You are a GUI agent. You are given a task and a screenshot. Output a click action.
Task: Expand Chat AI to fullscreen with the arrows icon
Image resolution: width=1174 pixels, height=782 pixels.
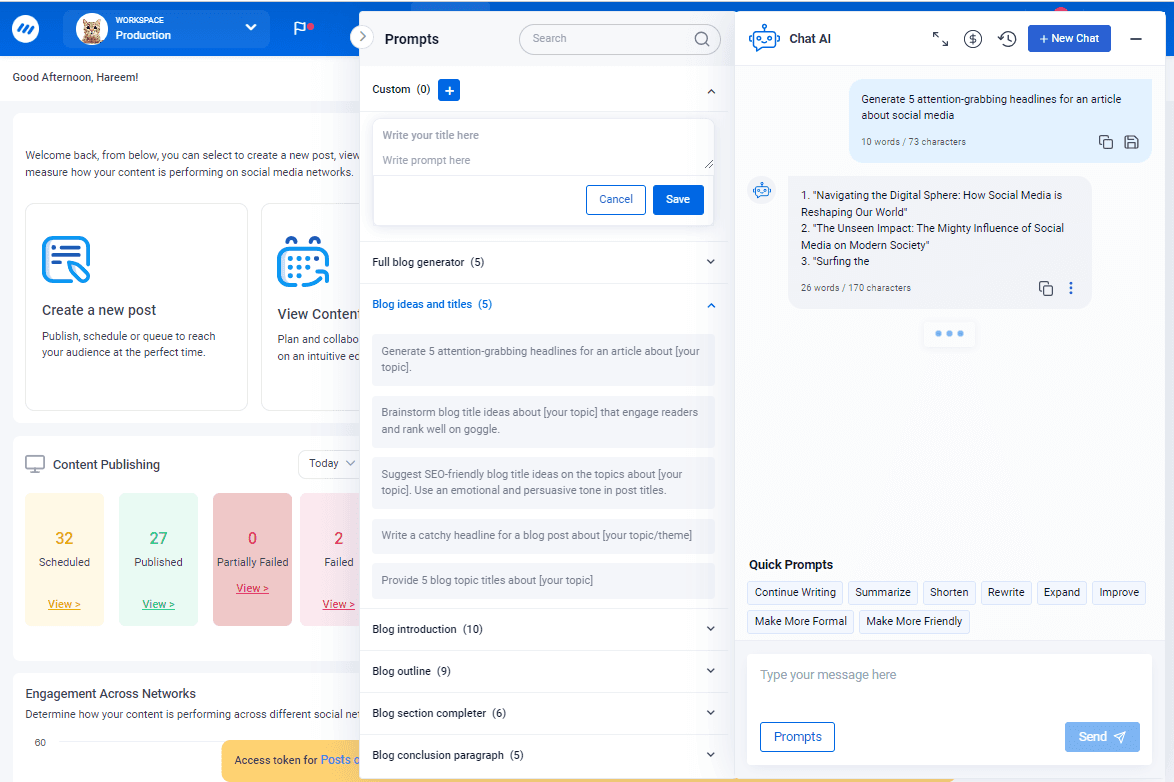click(939, 38)
